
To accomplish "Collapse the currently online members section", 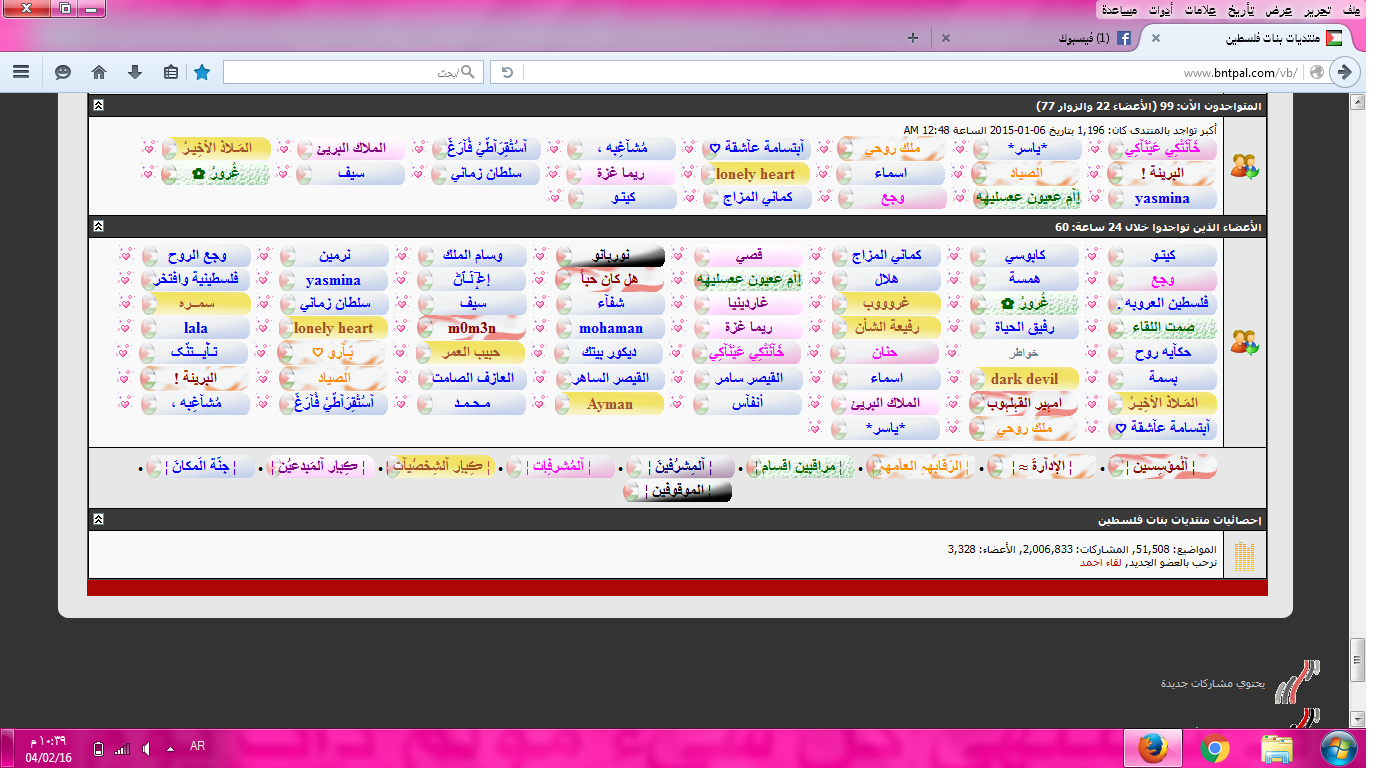I will [x=98, y=105].
